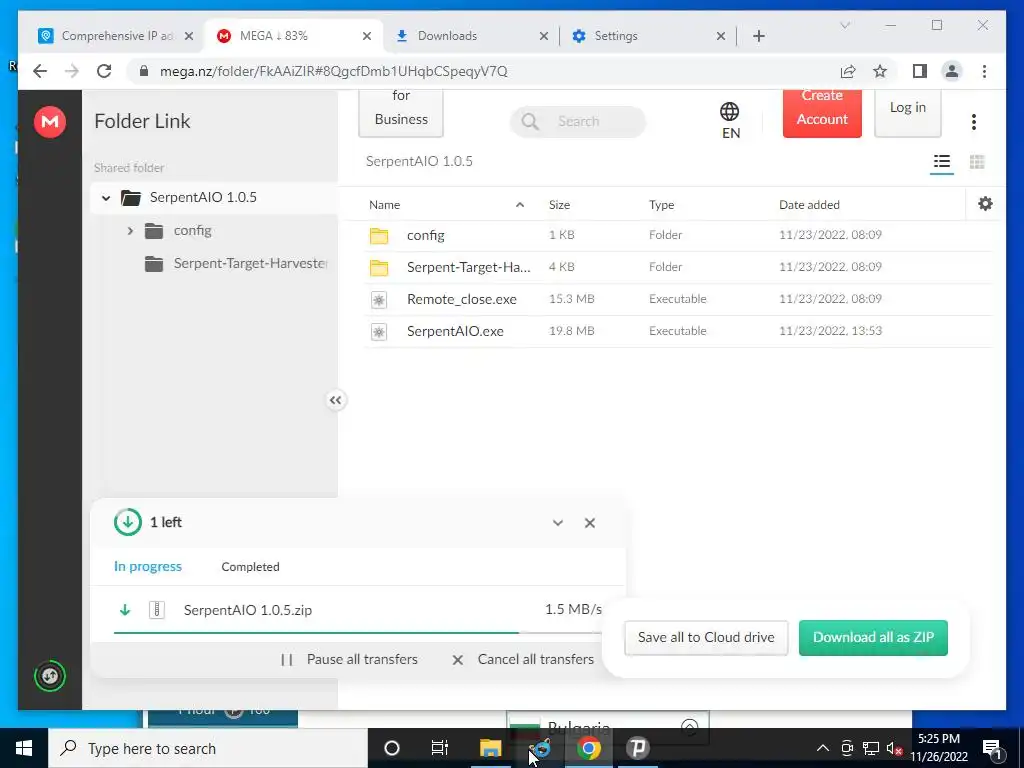Sort by Type column header
Image resolution: width=1024 pixels, height=768 pixels.
[x=661, y=205]
